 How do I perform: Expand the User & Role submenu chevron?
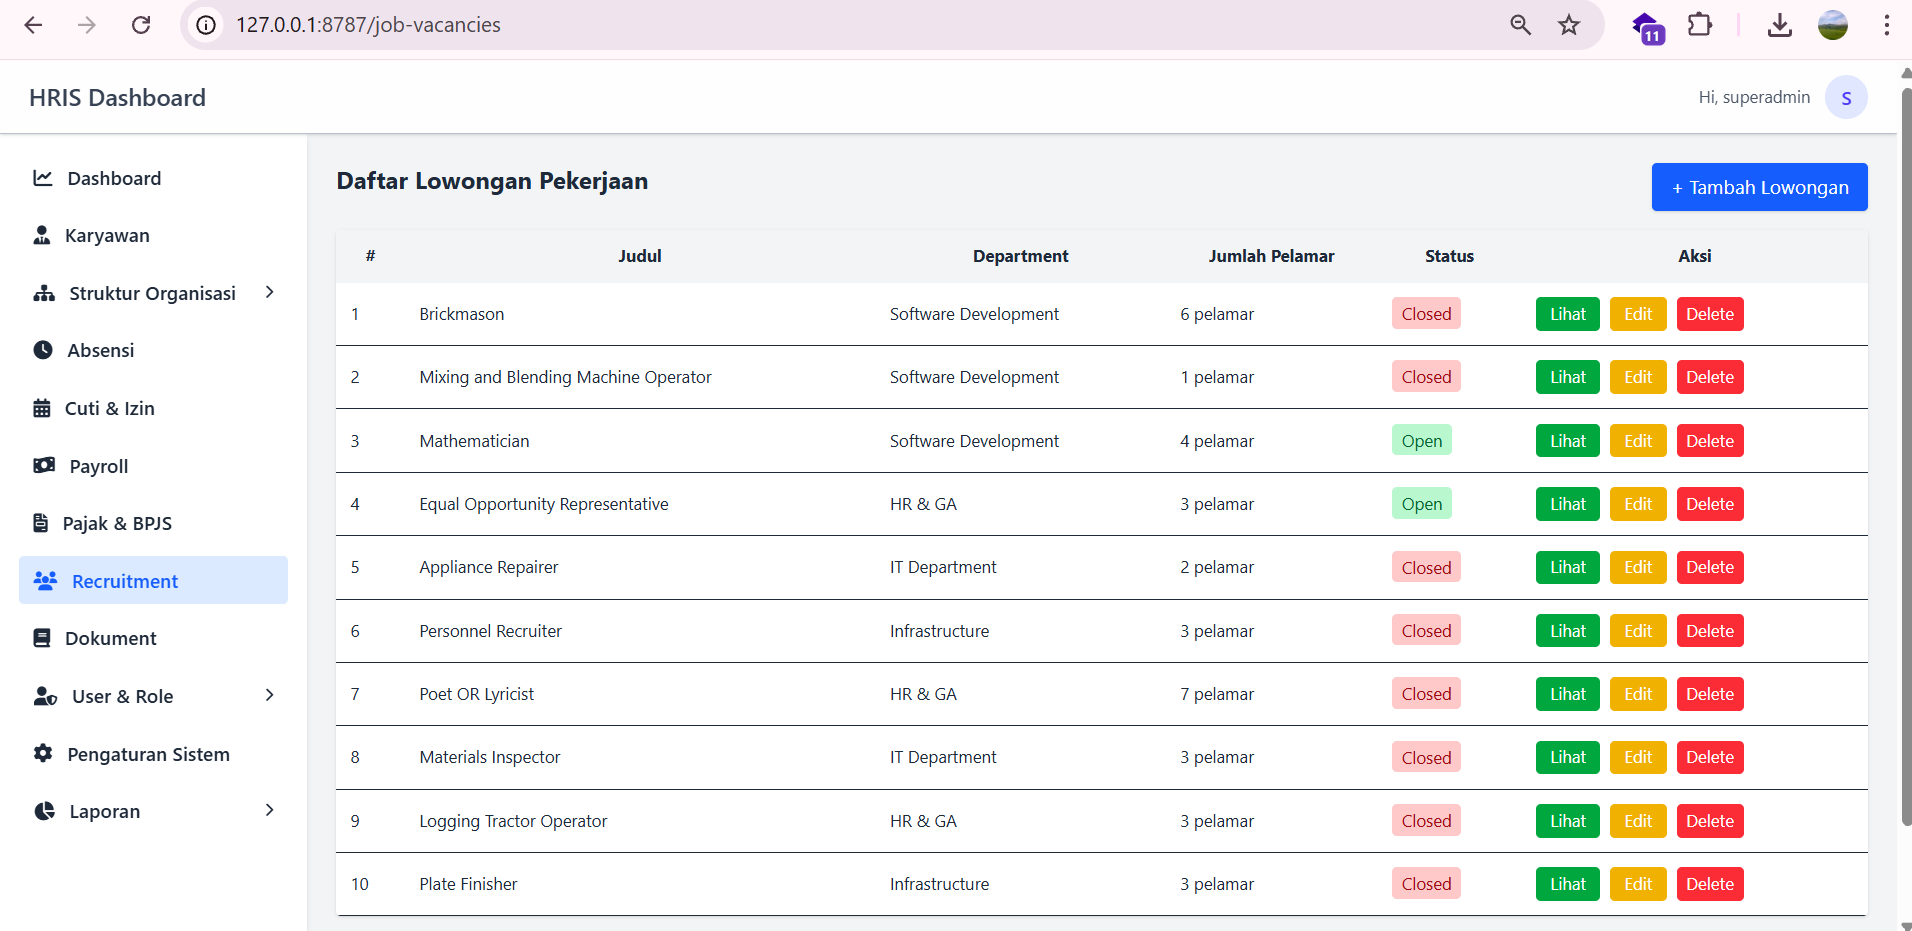(x=269, y=695)
